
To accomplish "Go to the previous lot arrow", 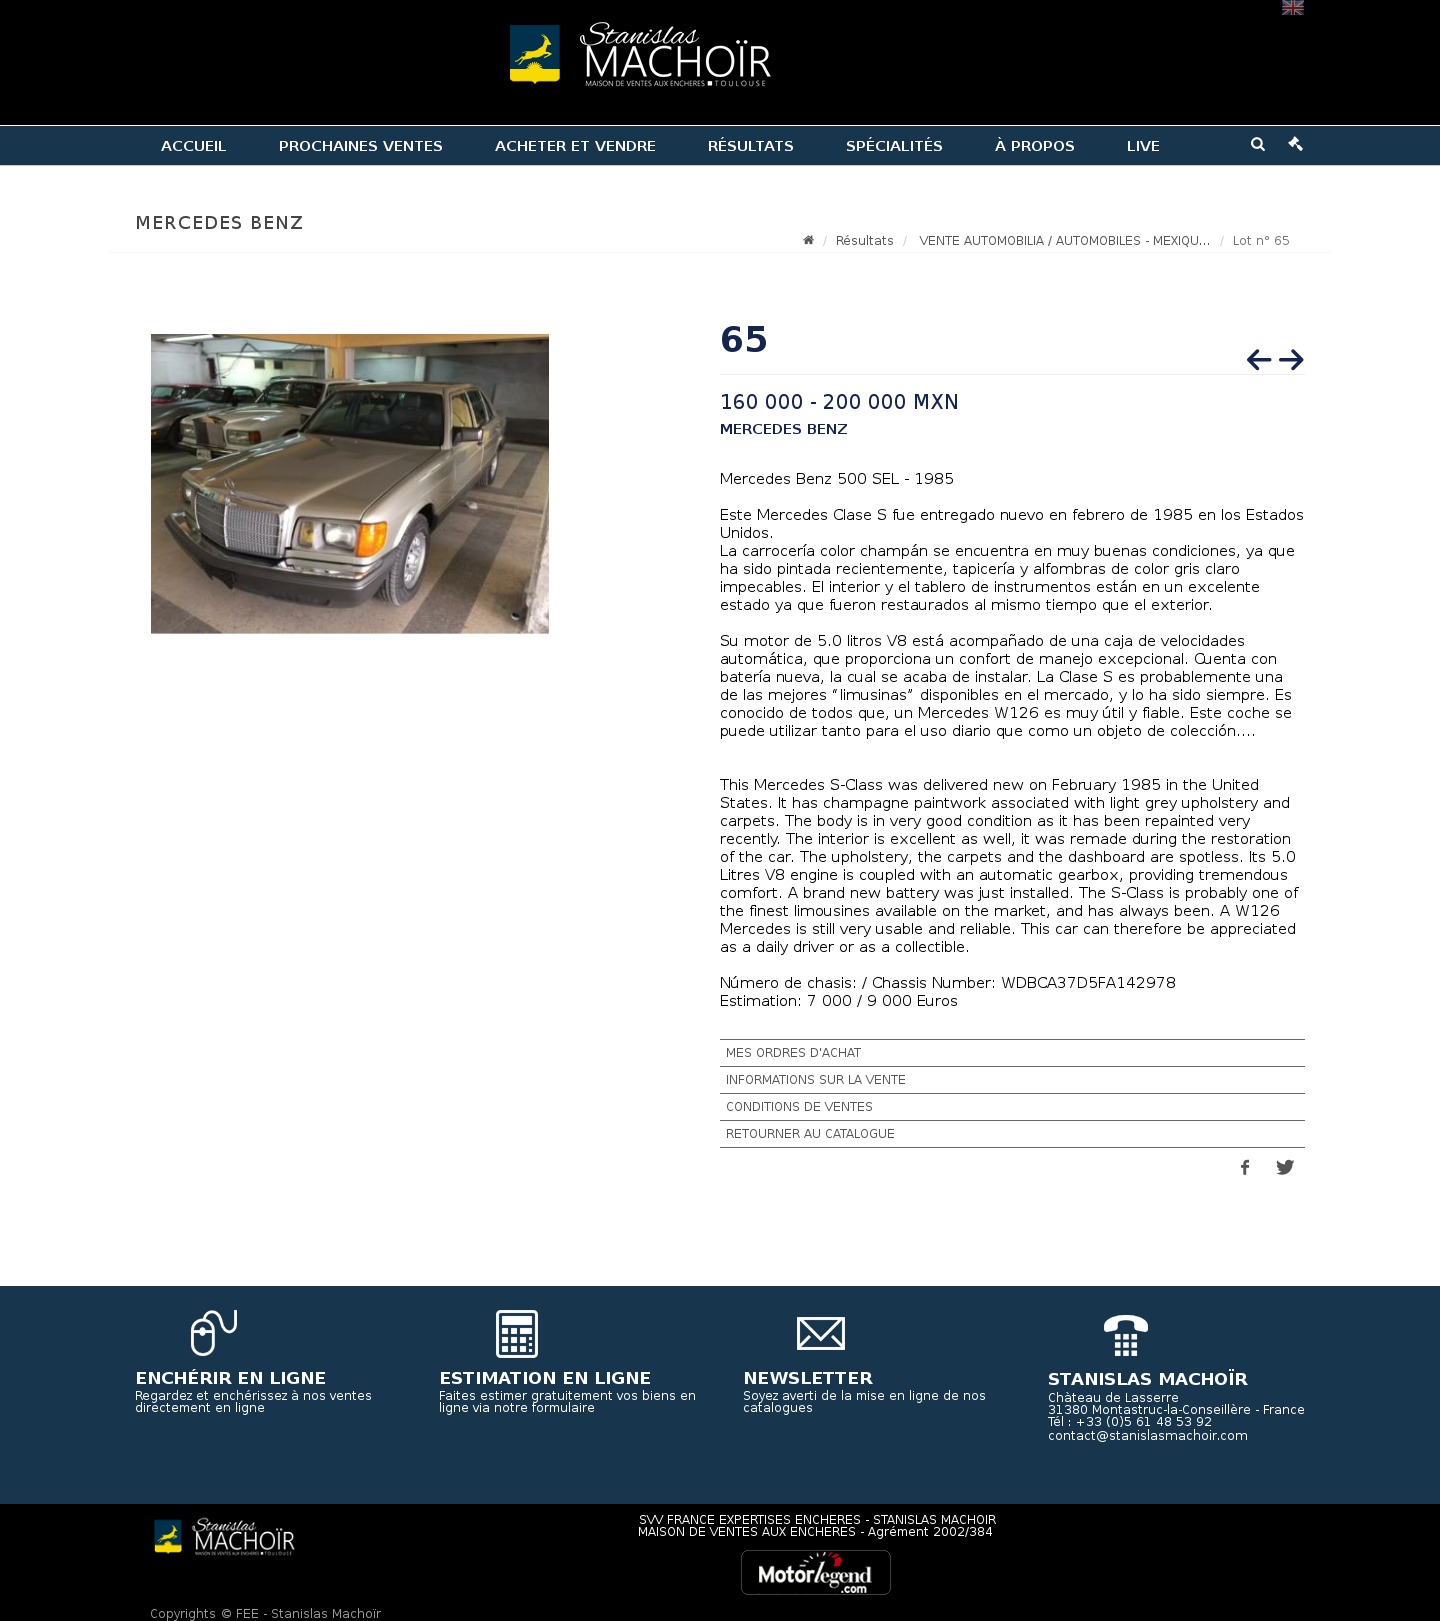I will point(1259,360).
